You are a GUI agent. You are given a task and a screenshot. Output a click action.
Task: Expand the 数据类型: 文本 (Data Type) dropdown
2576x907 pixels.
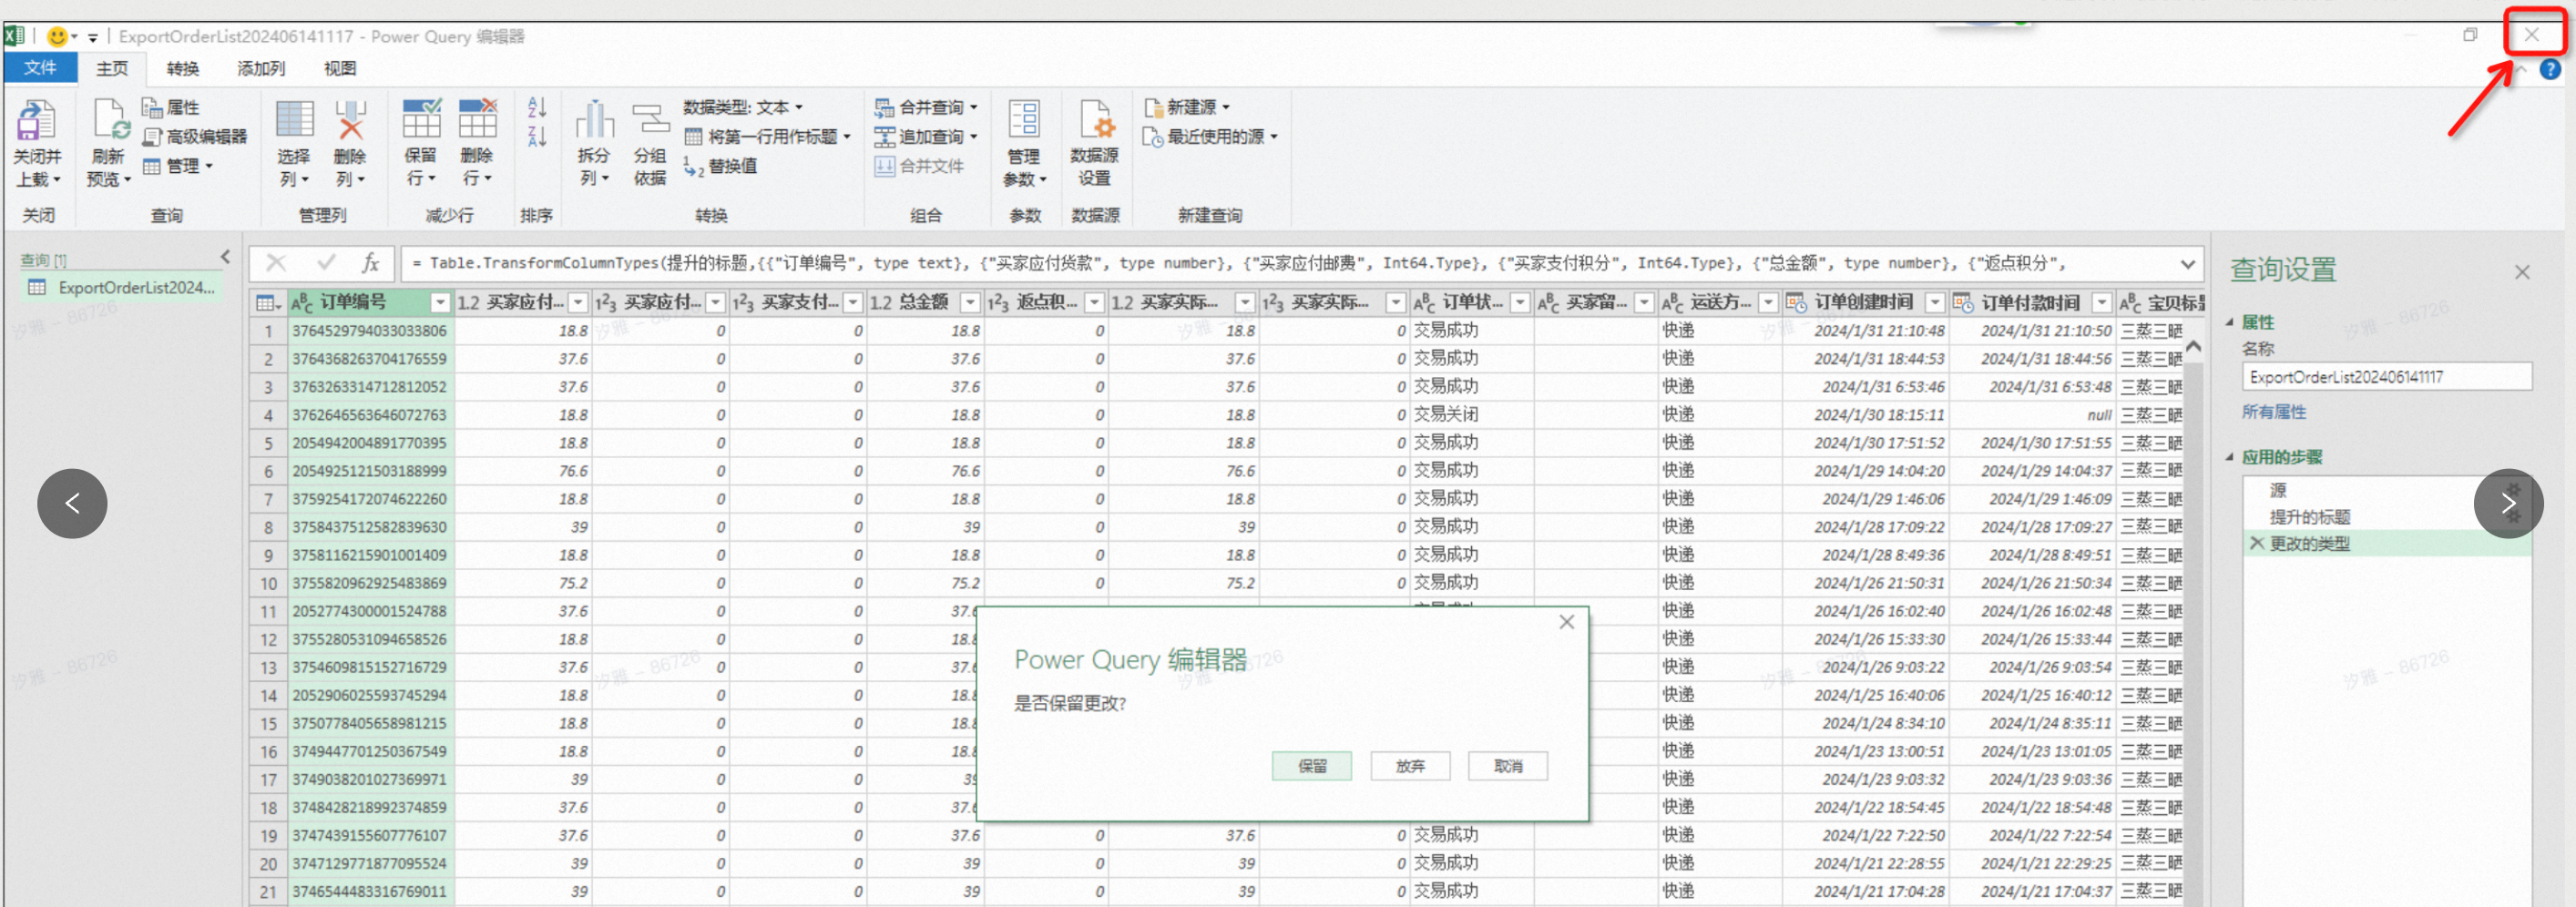(743, 107)
